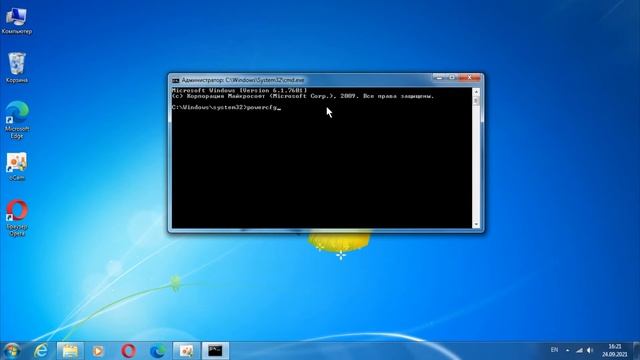Click the cmd scrollbar up arrow

(x=476, y=92)
